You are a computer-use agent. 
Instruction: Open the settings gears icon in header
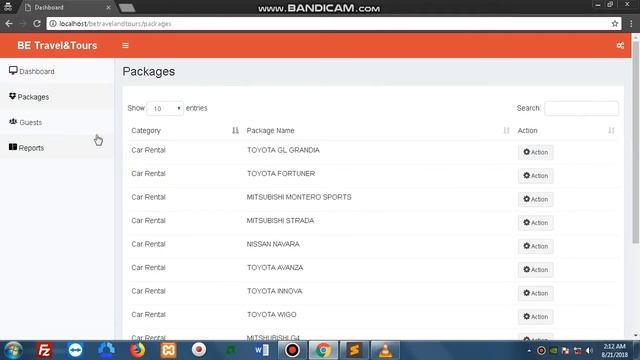tap(620, 45)
